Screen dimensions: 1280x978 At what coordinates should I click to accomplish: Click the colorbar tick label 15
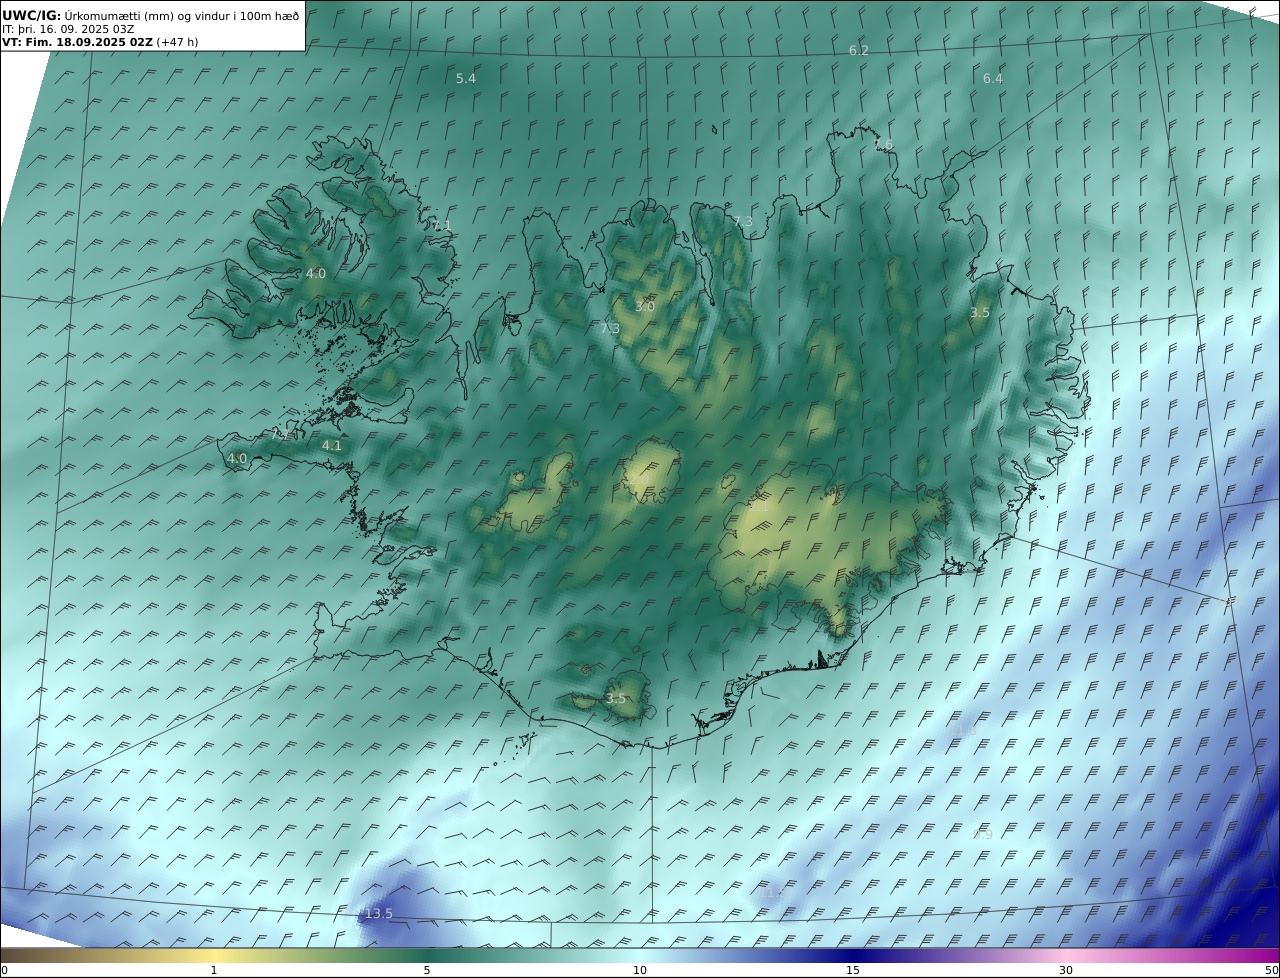pos(853,970)
